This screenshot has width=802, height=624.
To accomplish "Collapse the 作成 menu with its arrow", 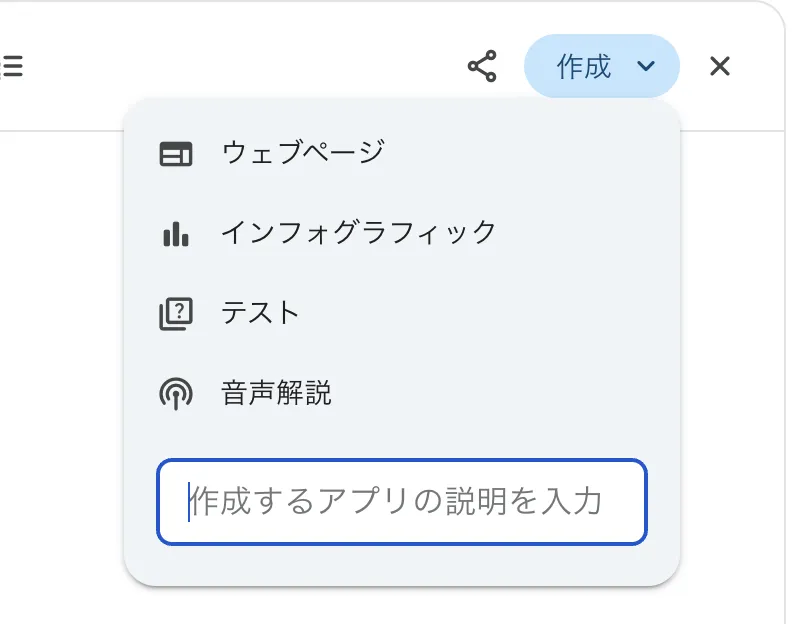I will tap(644, 66).
